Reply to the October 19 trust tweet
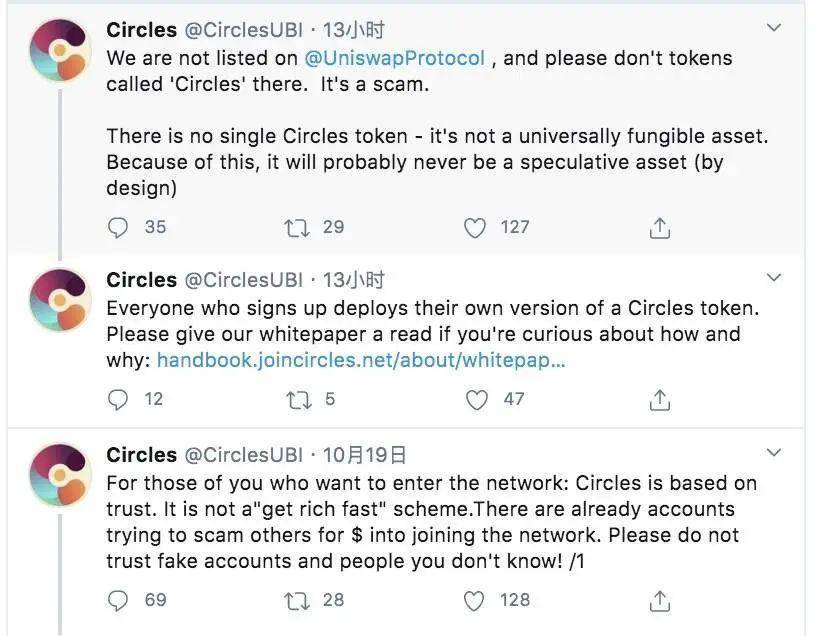The height and width of the screenshot is (636, 818). point(118,600)
